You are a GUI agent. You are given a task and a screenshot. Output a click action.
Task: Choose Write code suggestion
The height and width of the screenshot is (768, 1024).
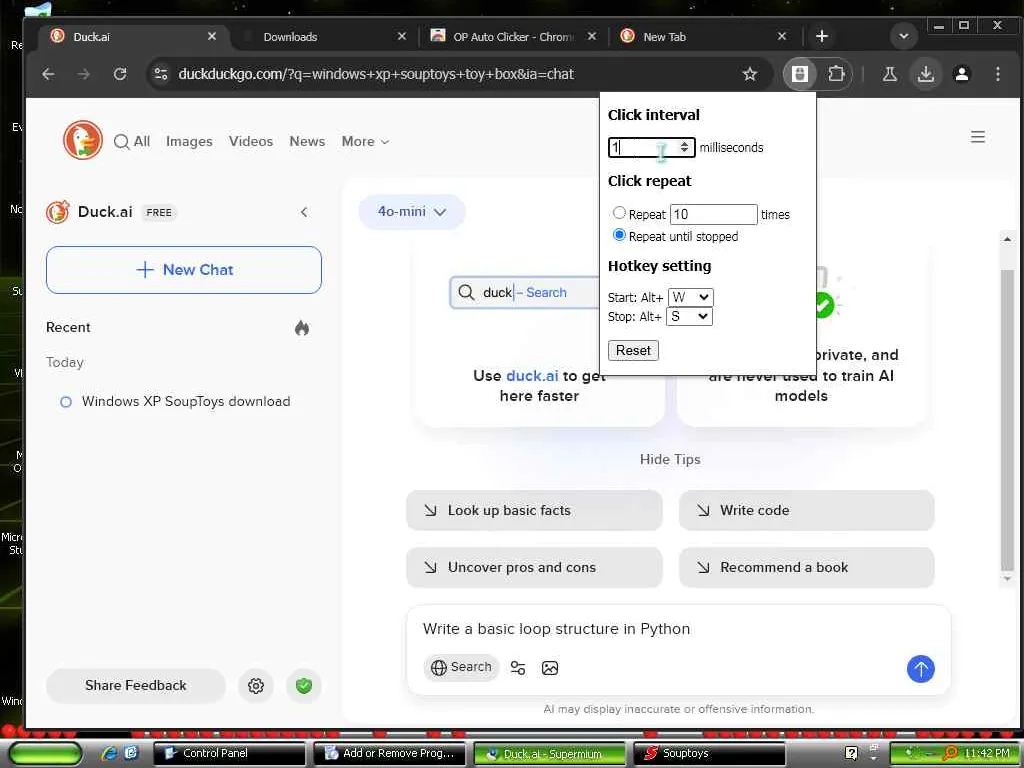[807, 511]
